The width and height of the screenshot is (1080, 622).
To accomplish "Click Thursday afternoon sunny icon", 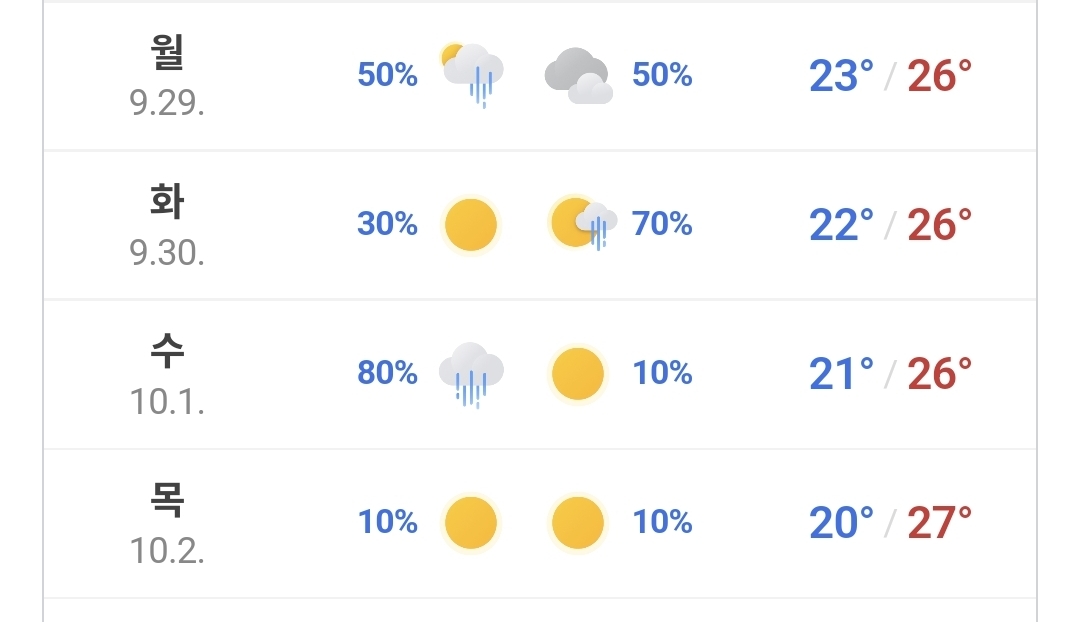I will coord(578,523).
